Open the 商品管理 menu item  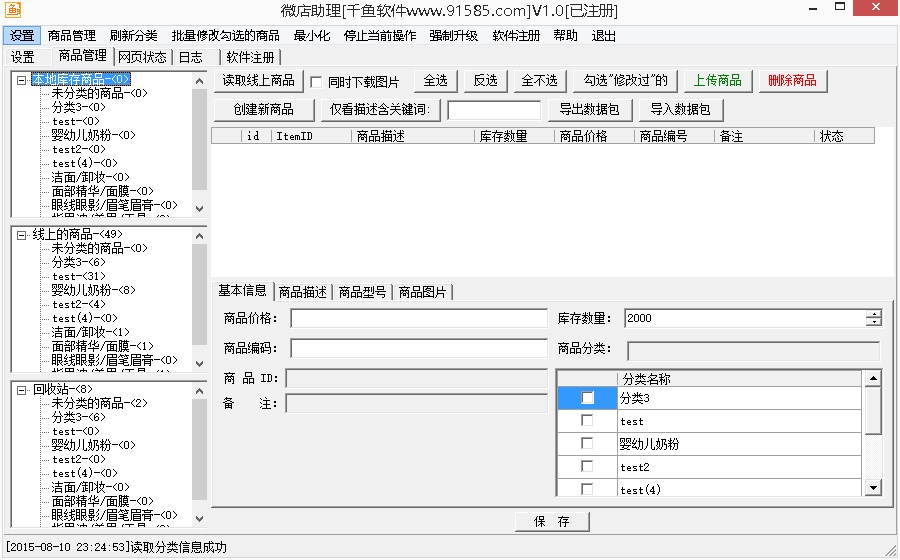(72, 36)
